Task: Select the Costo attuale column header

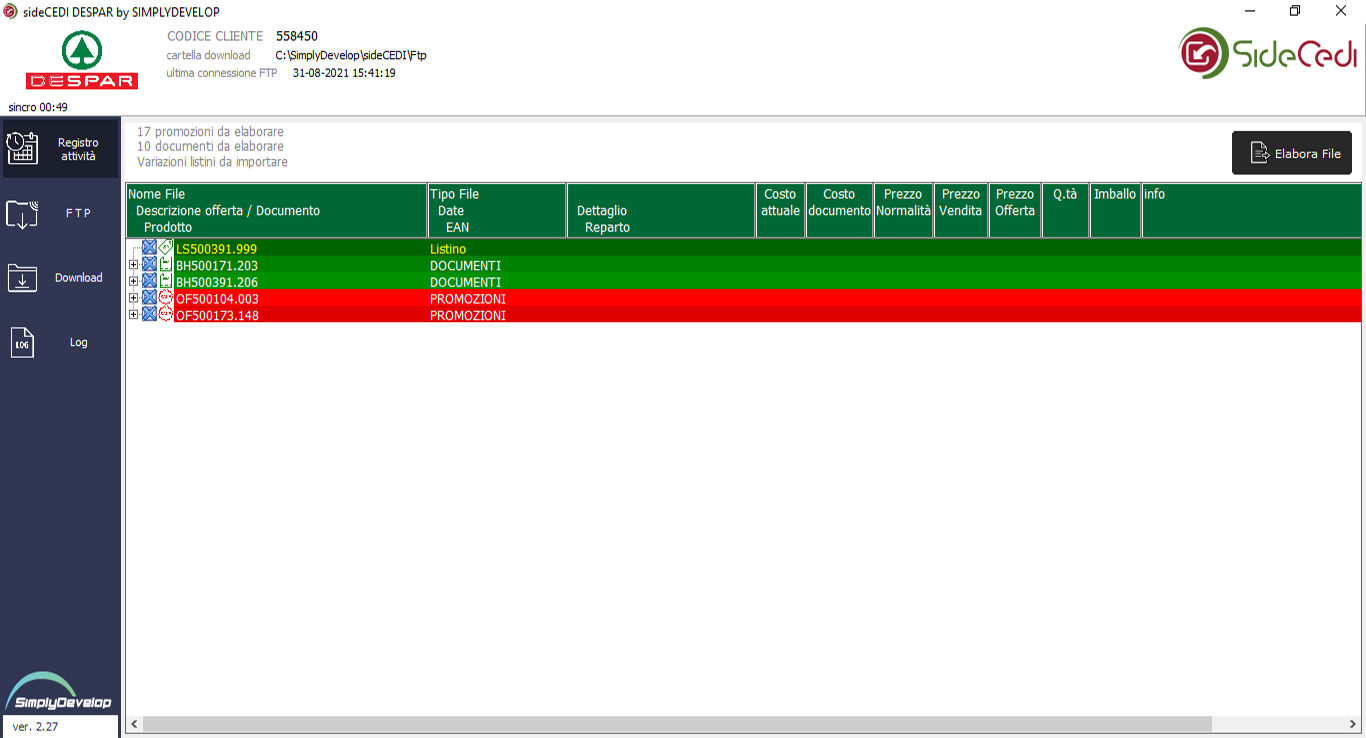Action: pos(780,210)
